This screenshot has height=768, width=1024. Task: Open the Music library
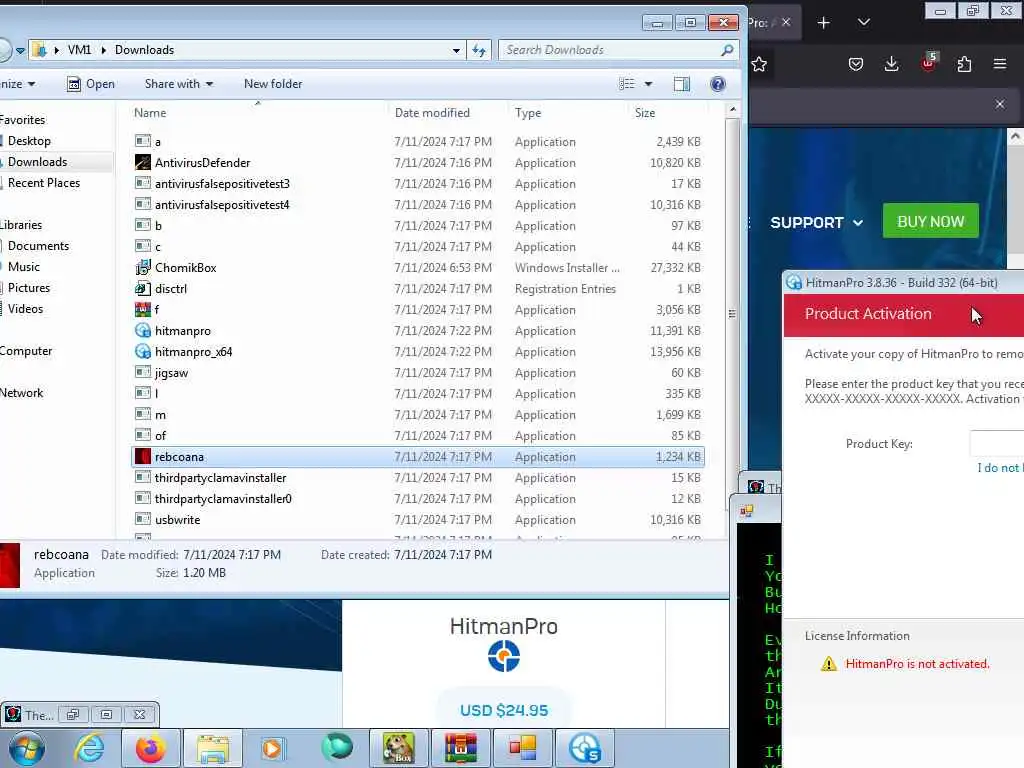24,266
